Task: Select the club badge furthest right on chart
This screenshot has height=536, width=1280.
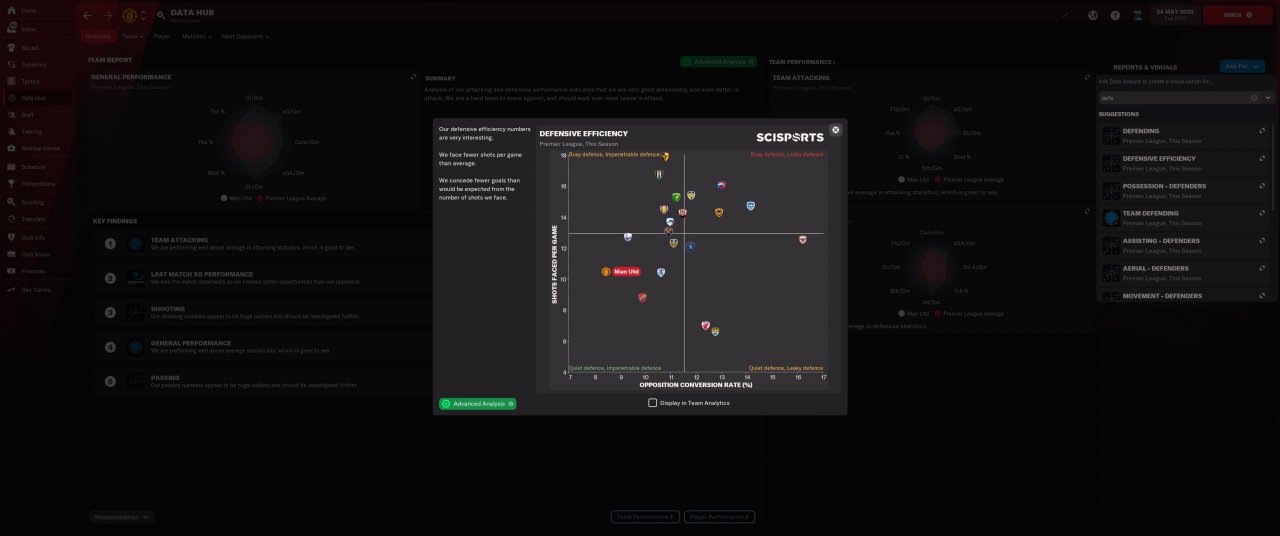Action: click(x=802, y=240)
